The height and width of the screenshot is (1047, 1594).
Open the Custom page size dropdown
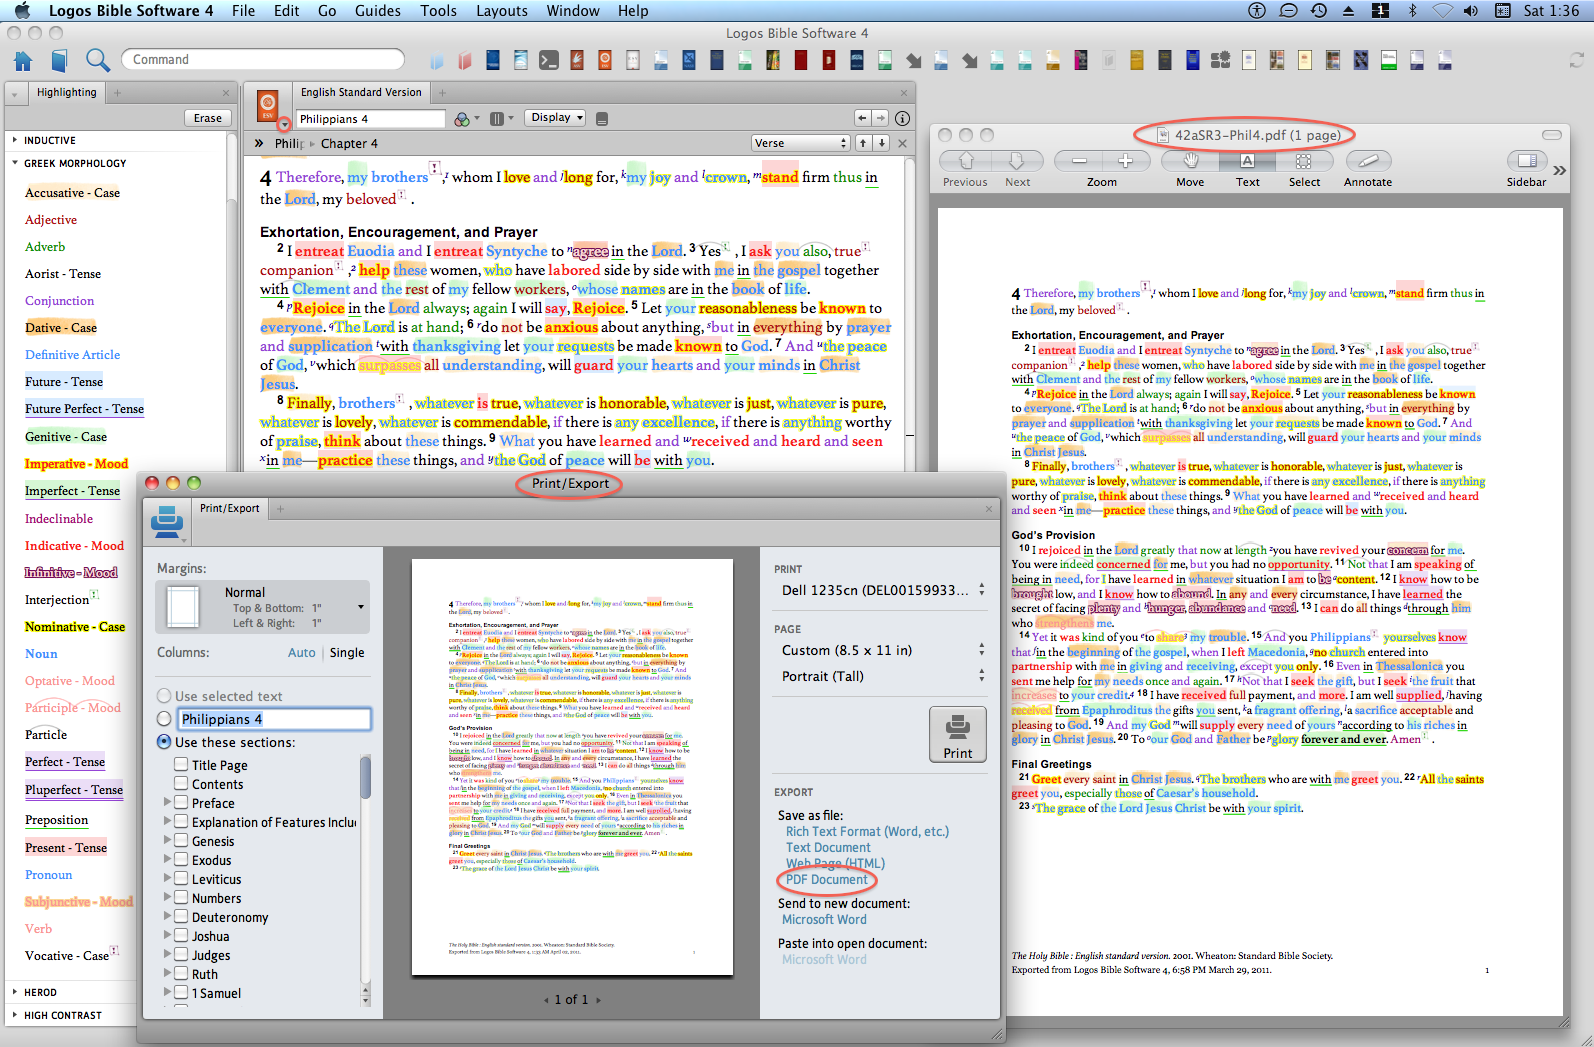click(883, 650)
